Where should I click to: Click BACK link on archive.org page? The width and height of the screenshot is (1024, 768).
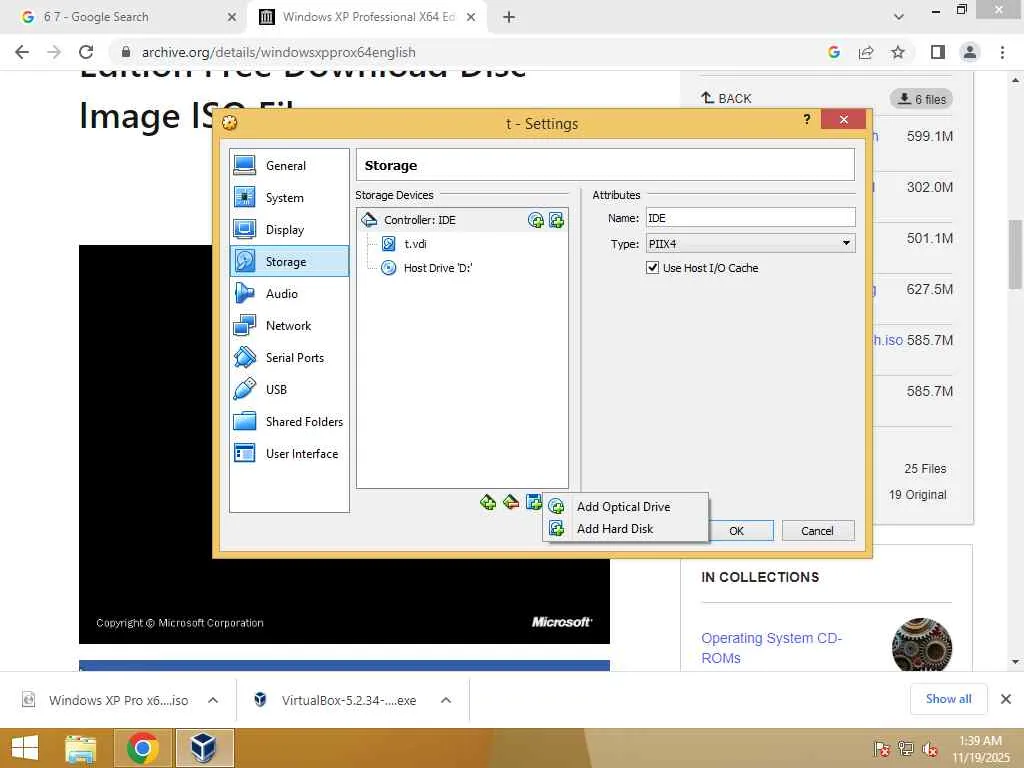click(726, 99)
